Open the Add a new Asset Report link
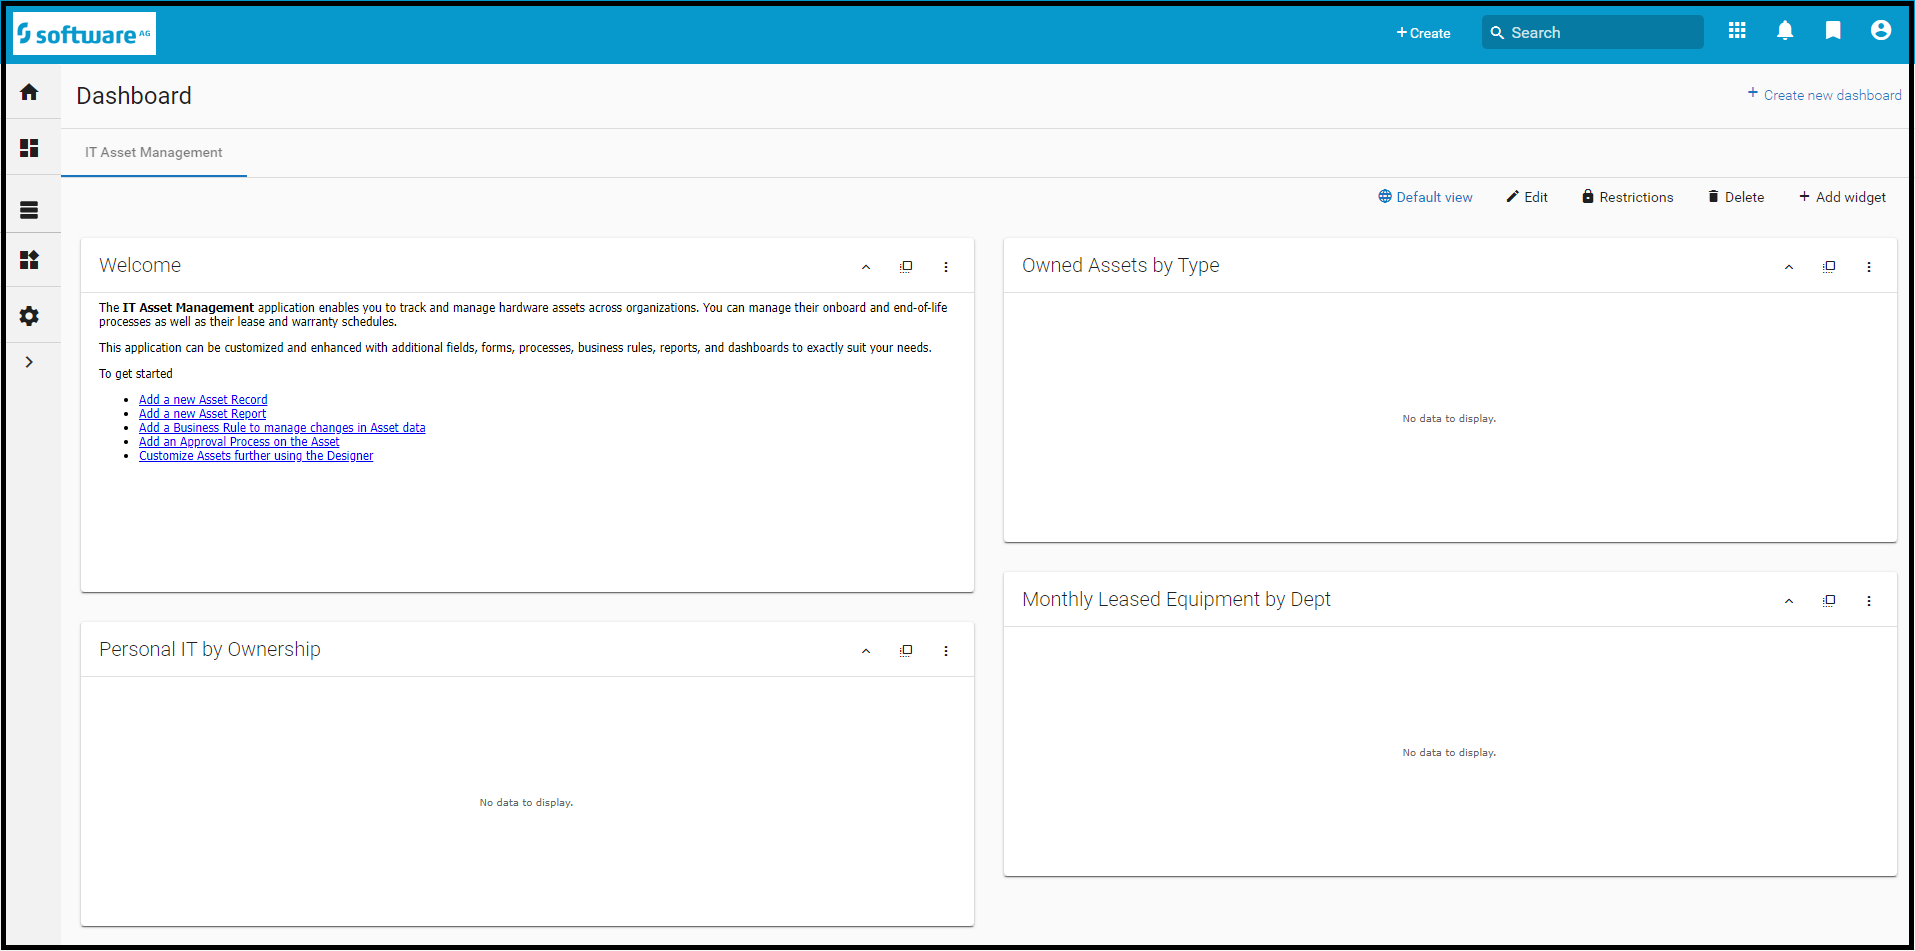The width and height of the screenshot is (1915, 951). 202,414
